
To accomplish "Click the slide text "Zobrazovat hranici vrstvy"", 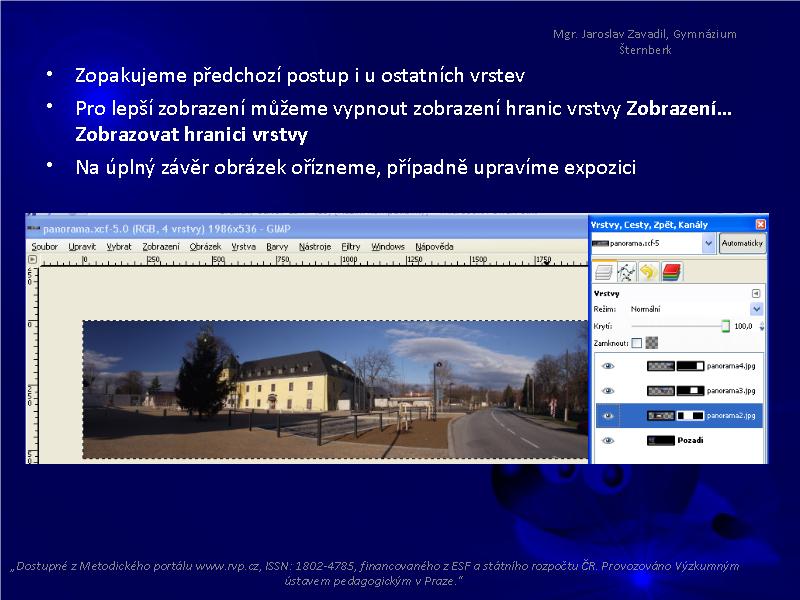I will [191, 135].
